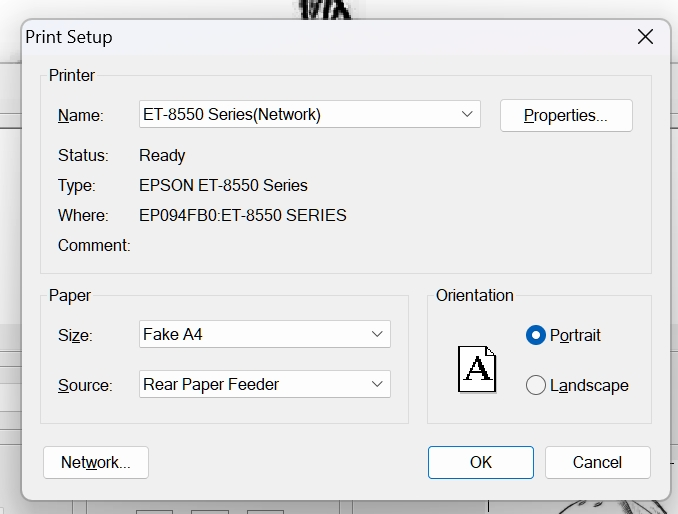Click the EPSON ET-8550 Series type text
This screenshot has height=514, width=678.
[x=223, y=185]
